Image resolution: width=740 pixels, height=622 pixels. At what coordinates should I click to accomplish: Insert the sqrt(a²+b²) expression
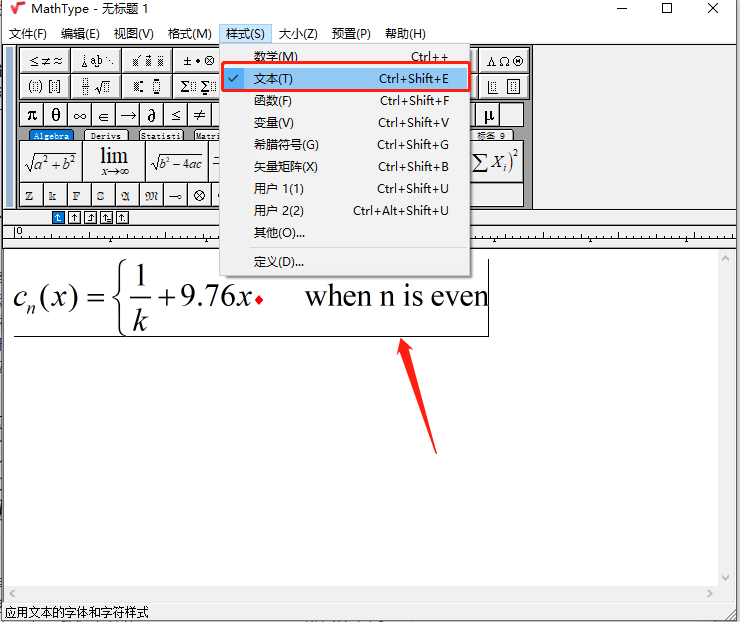(x=51, y=161)
